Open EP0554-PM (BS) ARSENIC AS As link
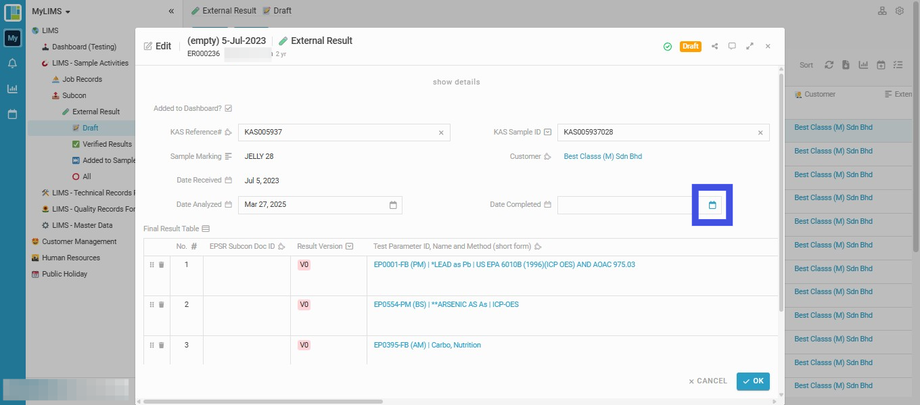The image size is (920, 405). pos(446,305)
